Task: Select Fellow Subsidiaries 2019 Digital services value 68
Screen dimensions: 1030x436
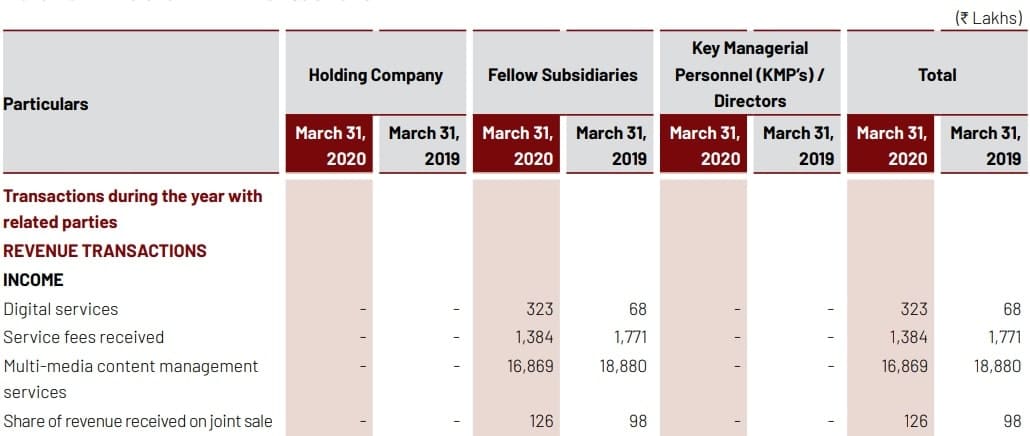Action: (637, 309)
